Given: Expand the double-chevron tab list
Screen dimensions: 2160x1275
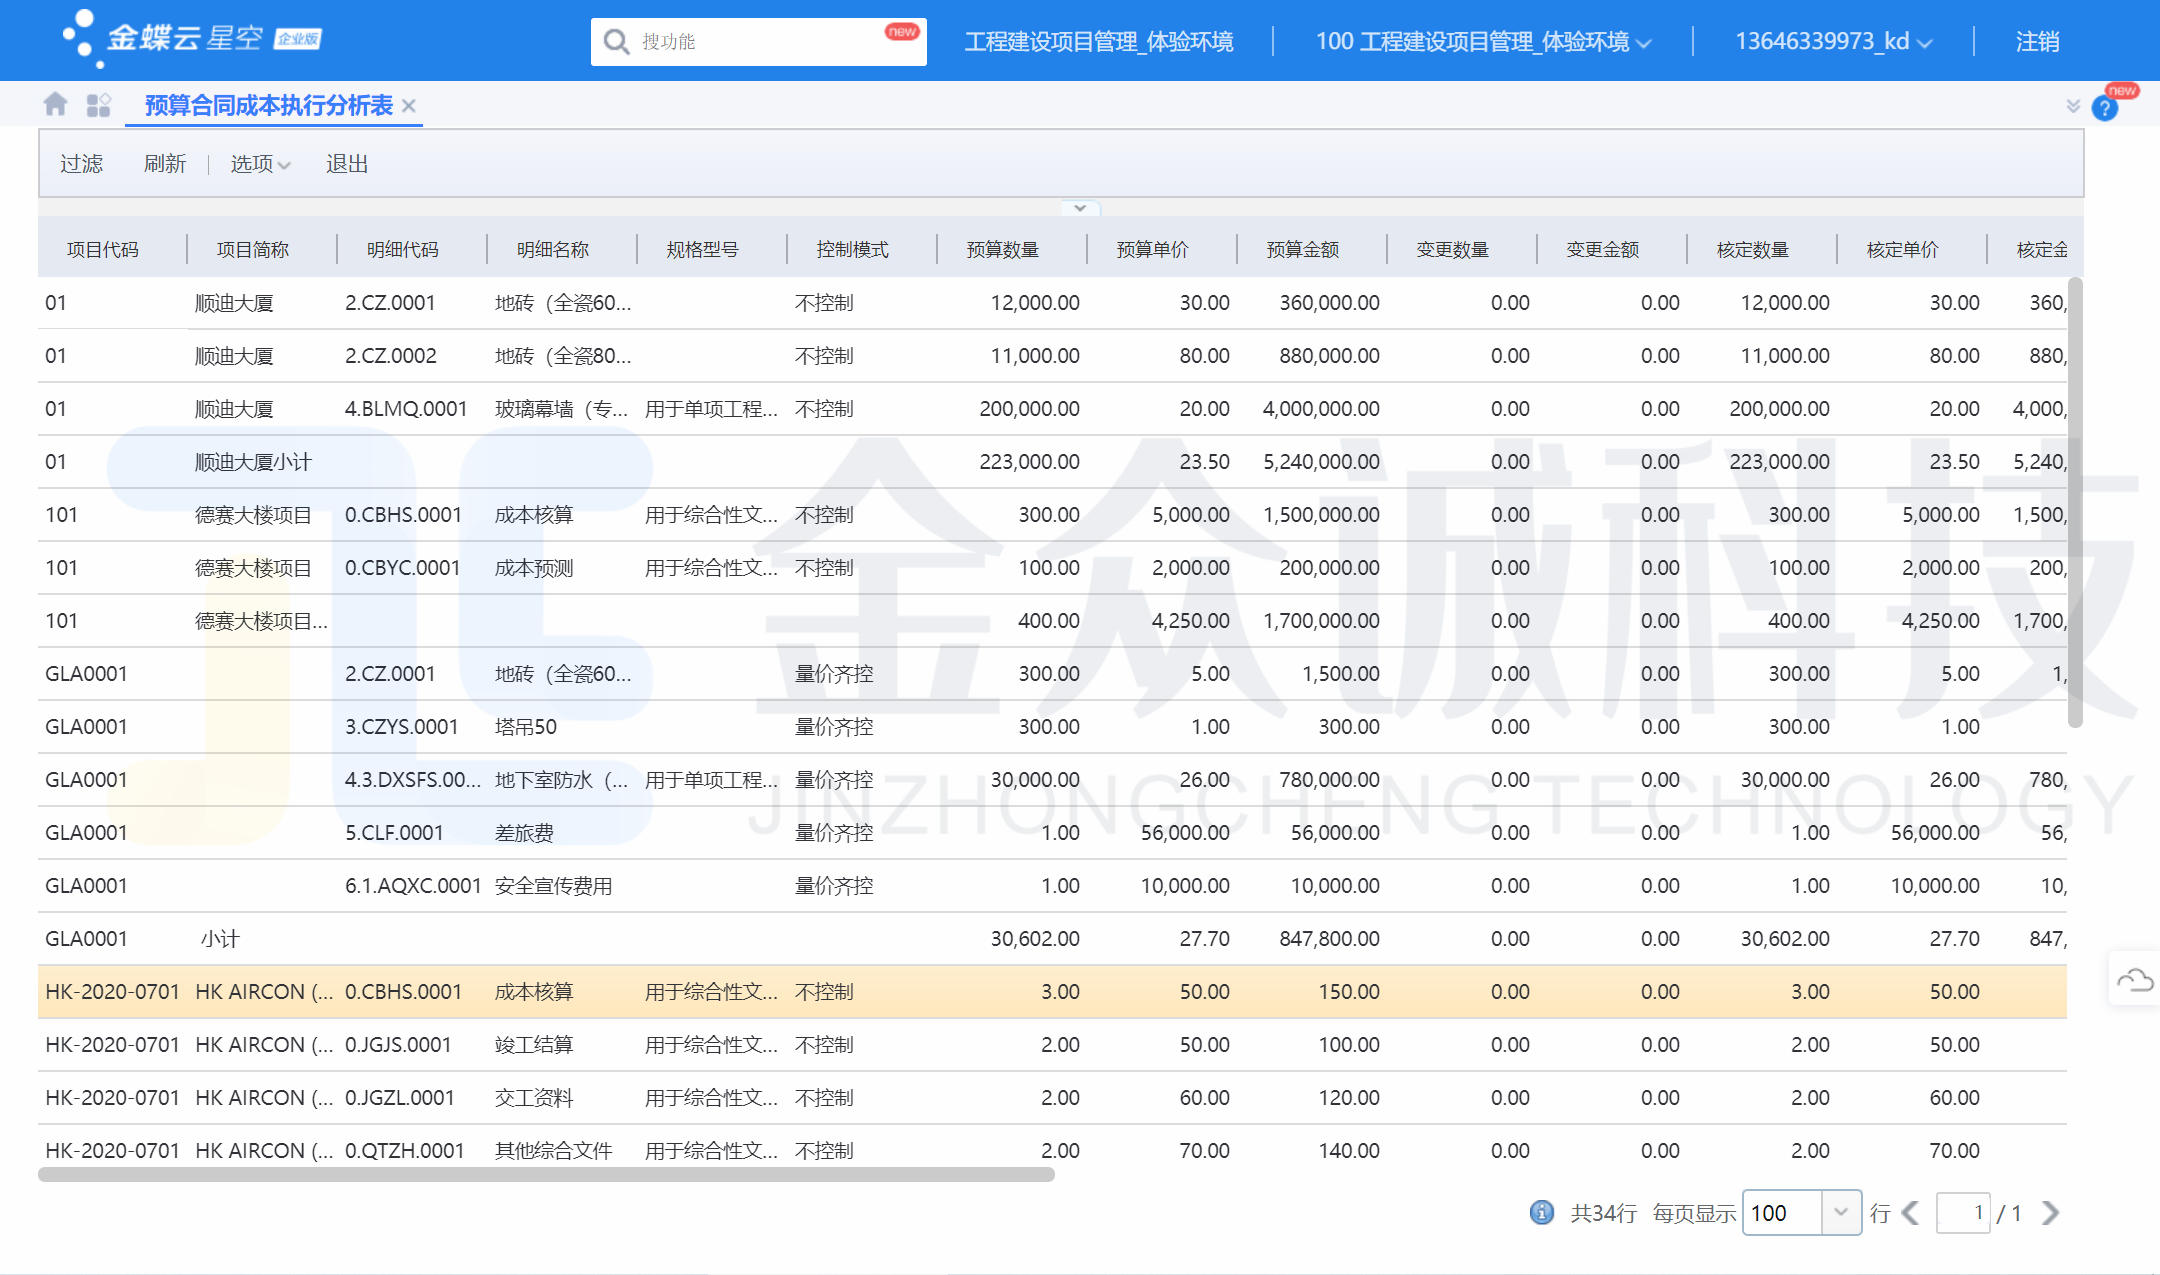Looking at the screenshot, I should (2072, 106).
